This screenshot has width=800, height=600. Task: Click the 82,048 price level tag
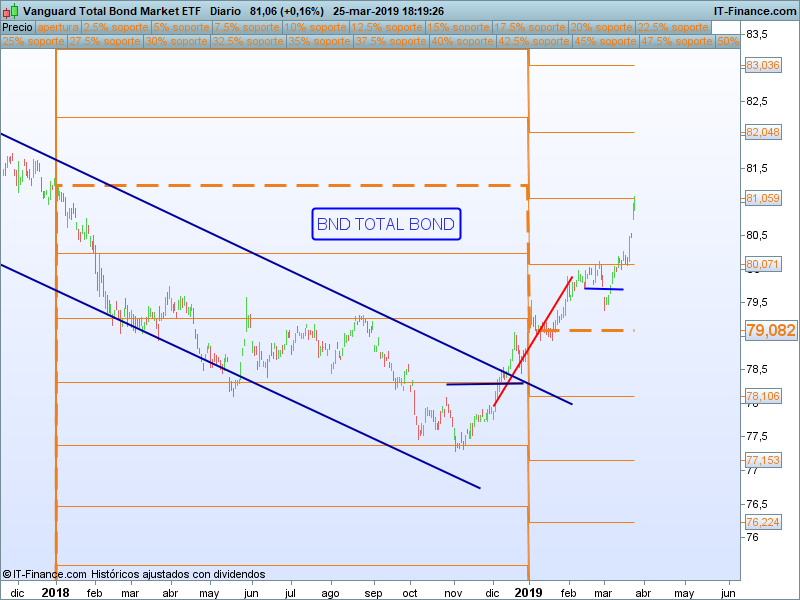pos(763,132)
